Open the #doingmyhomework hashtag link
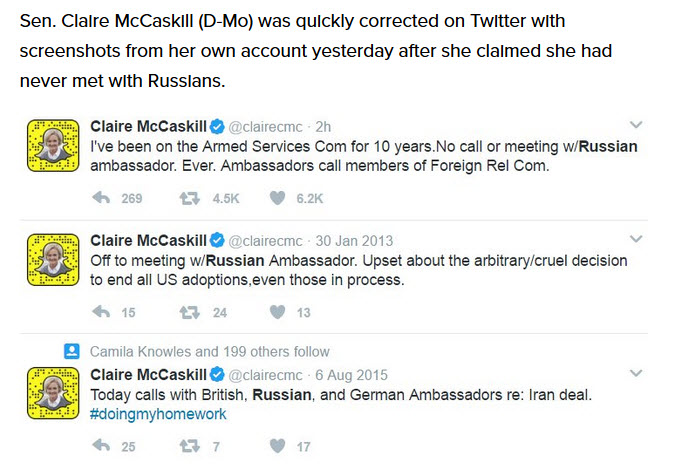 point(158,414)
